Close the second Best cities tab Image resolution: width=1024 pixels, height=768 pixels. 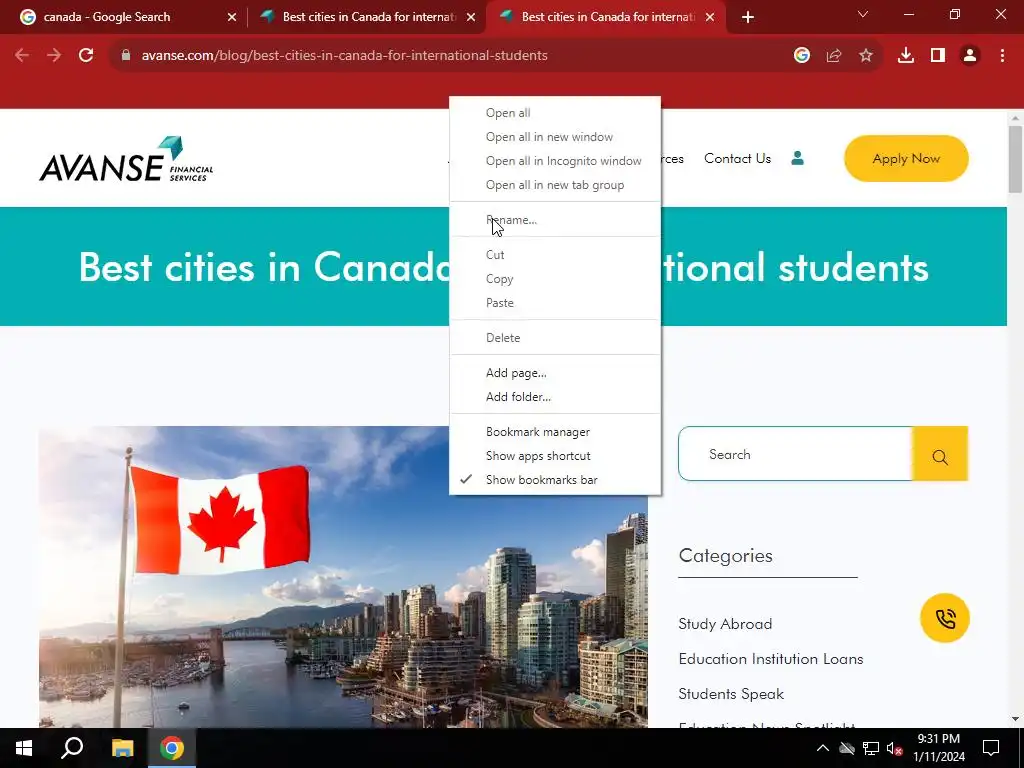point(471,17)
